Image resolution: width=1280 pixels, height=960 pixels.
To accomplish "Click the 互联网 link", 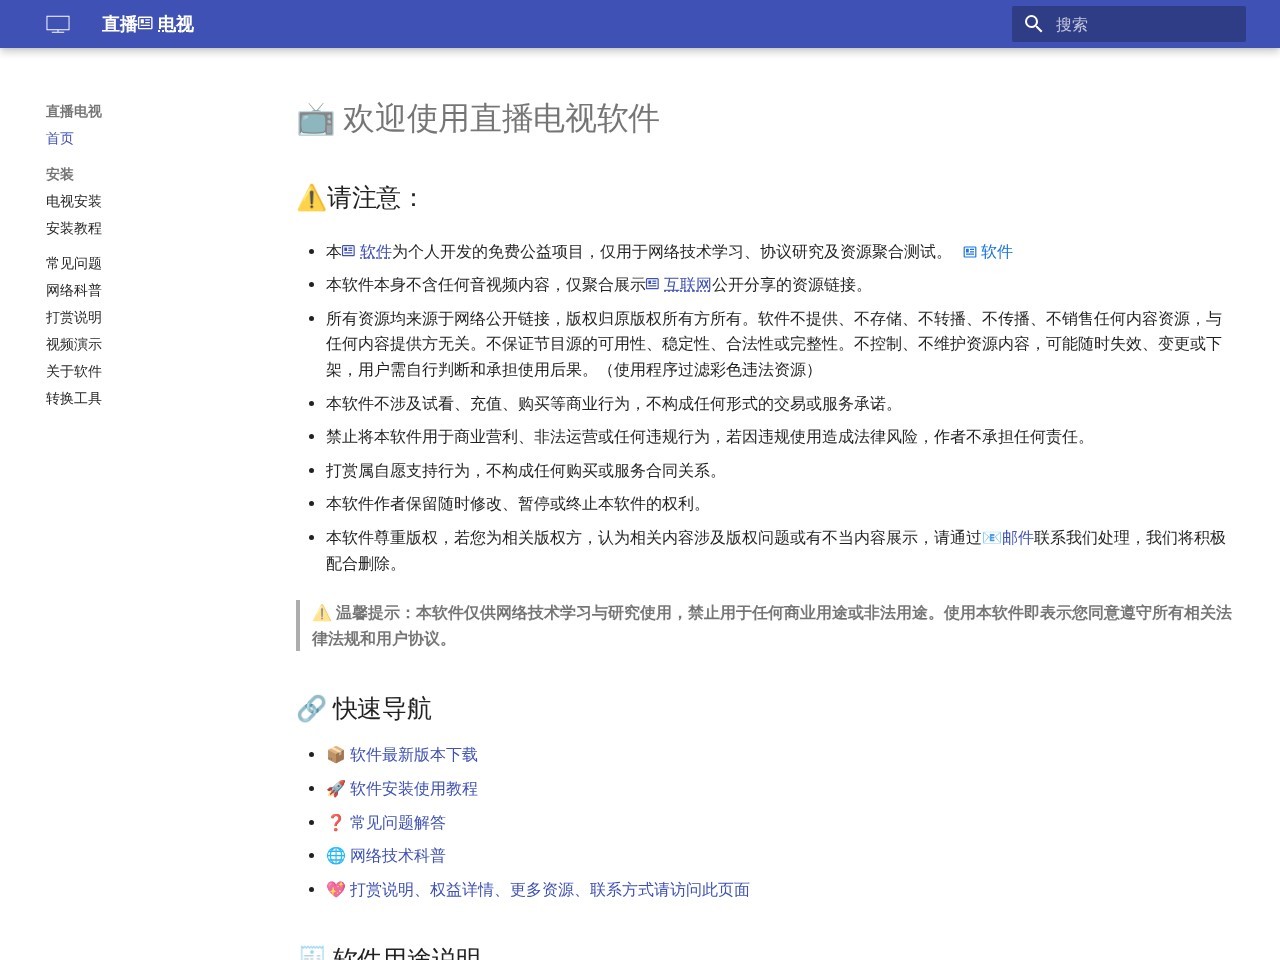I will point(679,285).
